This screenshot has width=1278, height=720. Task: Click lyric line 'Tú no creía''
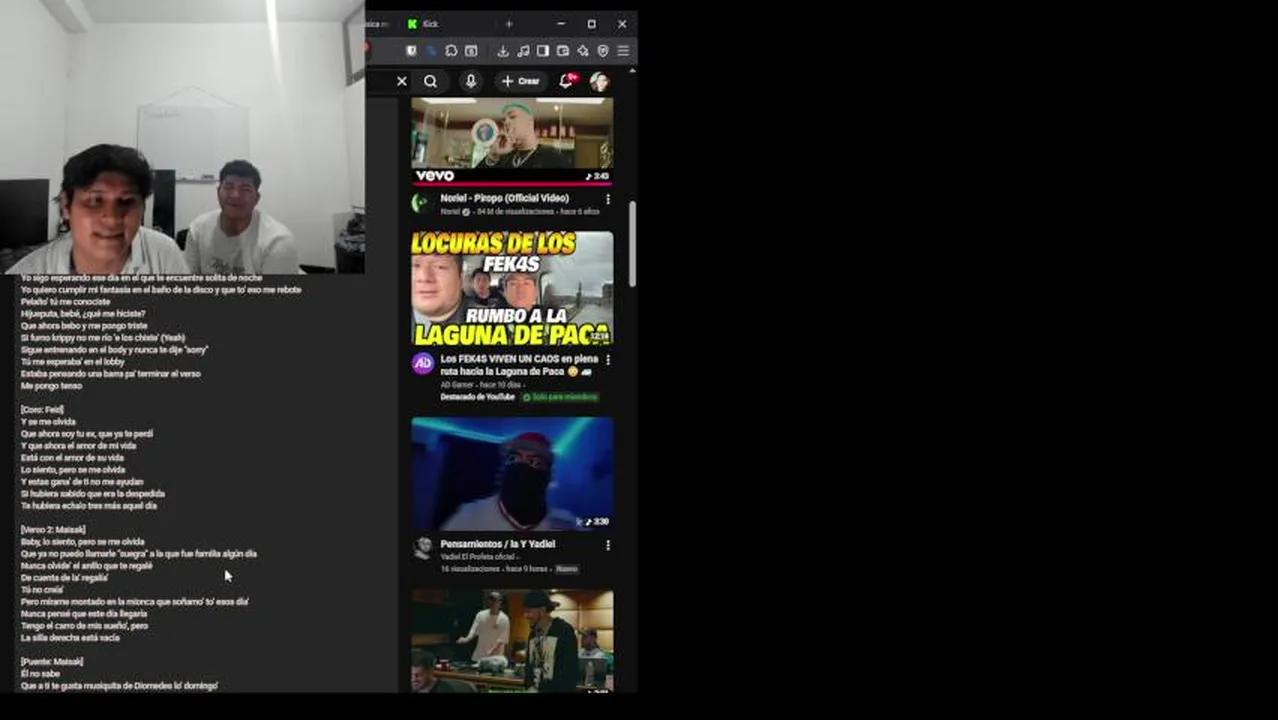point(42,590)
